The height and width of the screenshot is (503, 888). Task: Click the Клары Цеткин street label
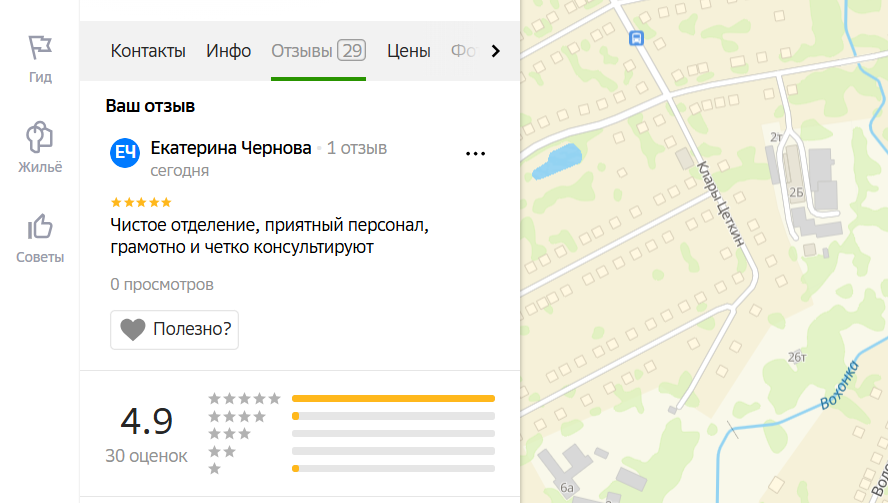coord(720,203)
